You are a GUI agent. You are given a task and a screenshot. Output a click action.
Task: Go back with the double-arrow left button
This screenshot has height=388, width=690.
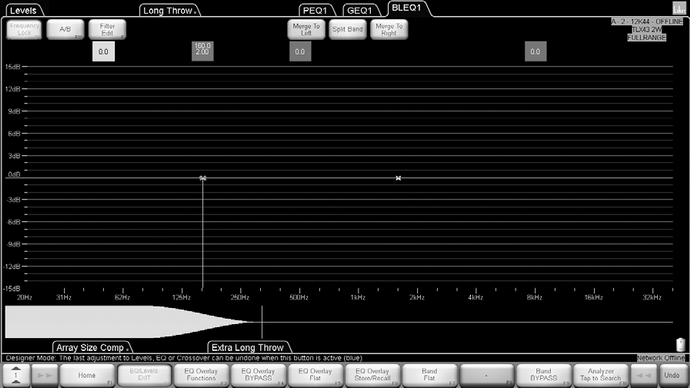(x=644, y=376)
